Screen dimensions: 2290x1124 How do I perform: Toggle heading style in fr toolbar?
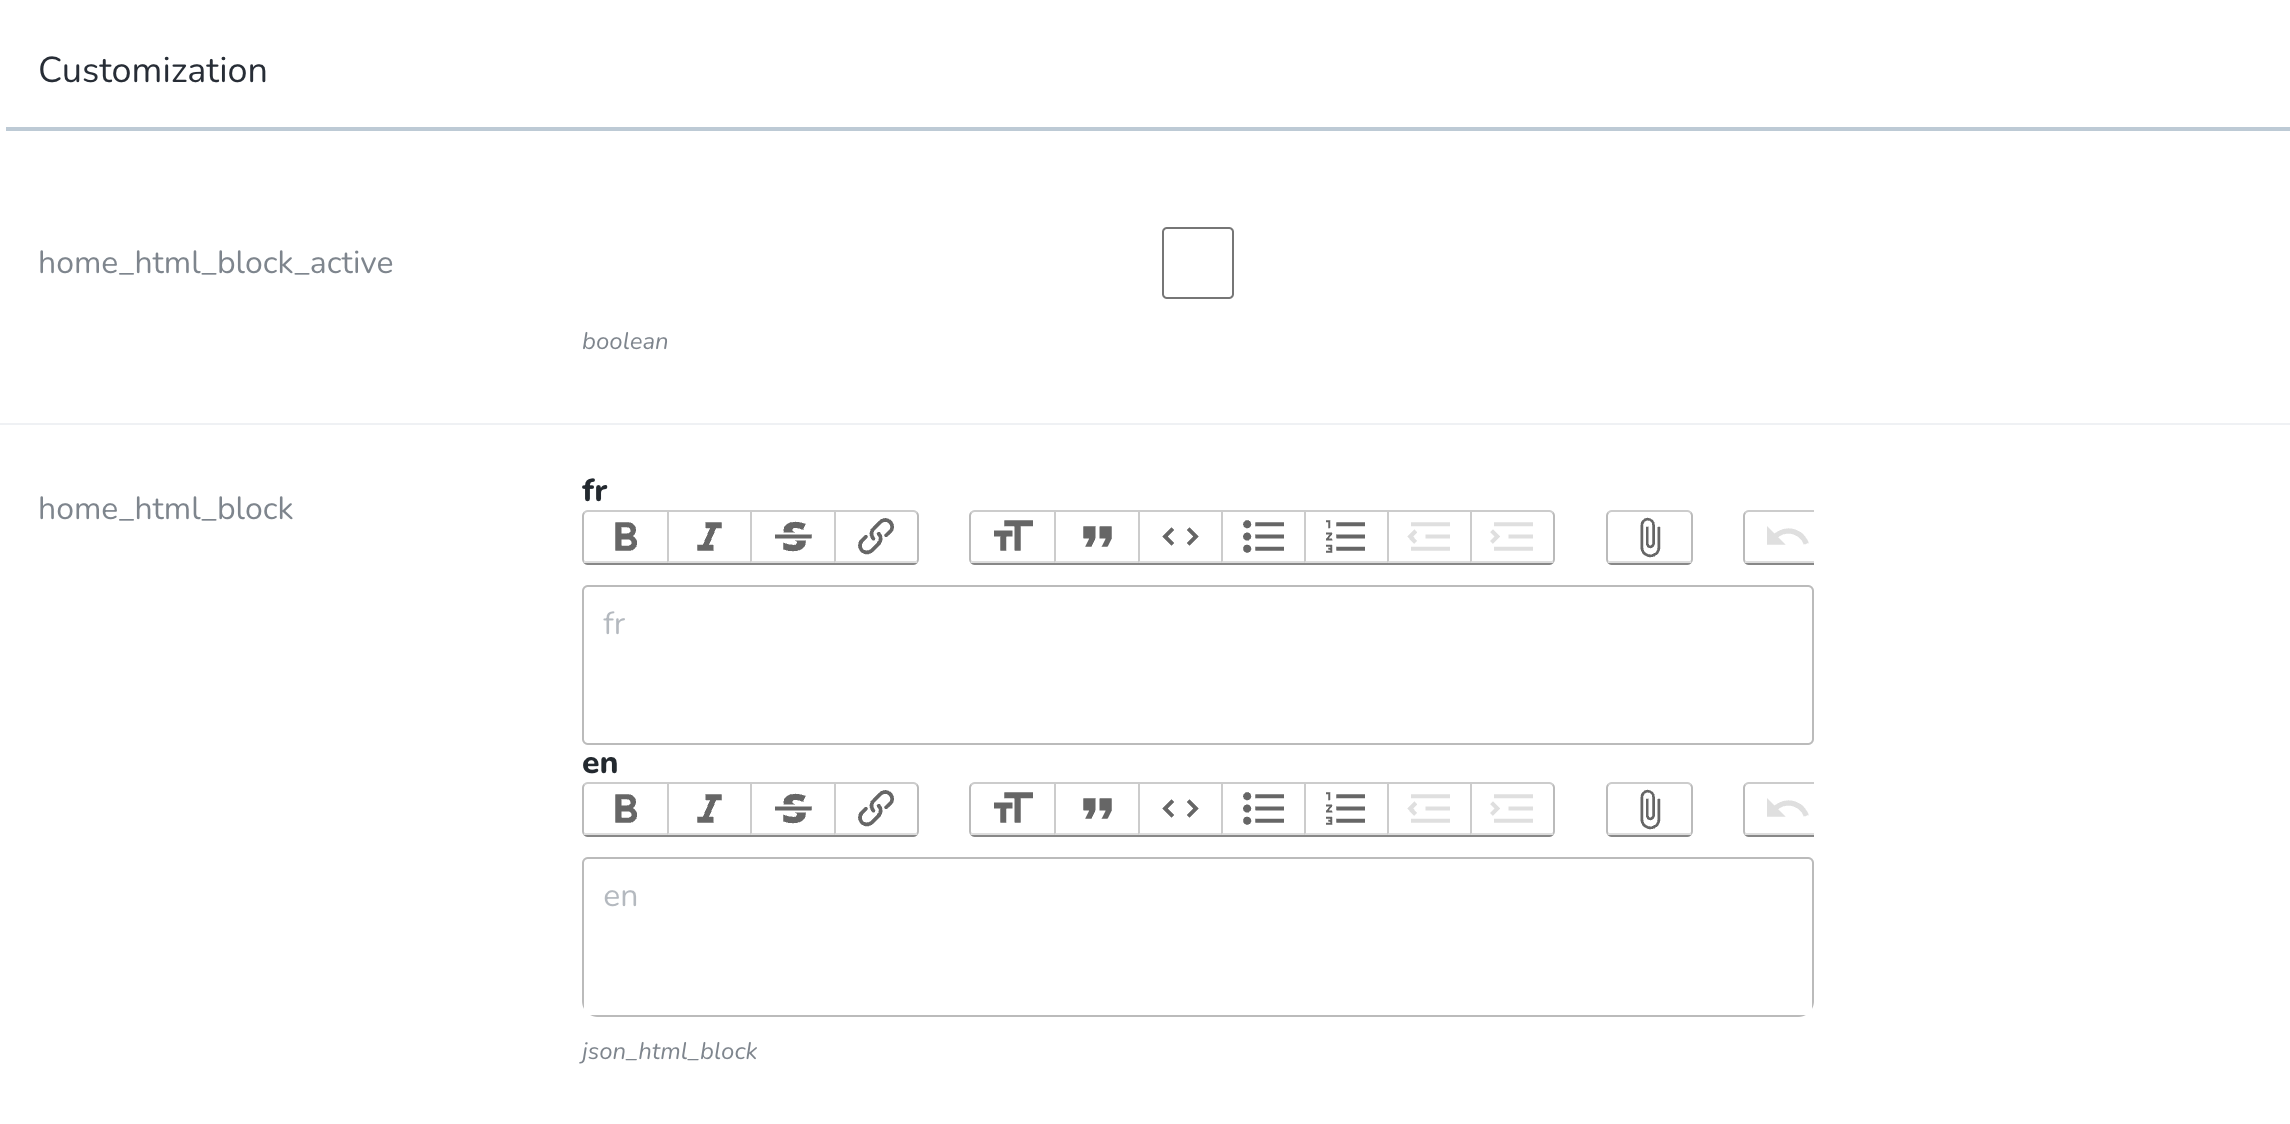tap(1012, 537)
